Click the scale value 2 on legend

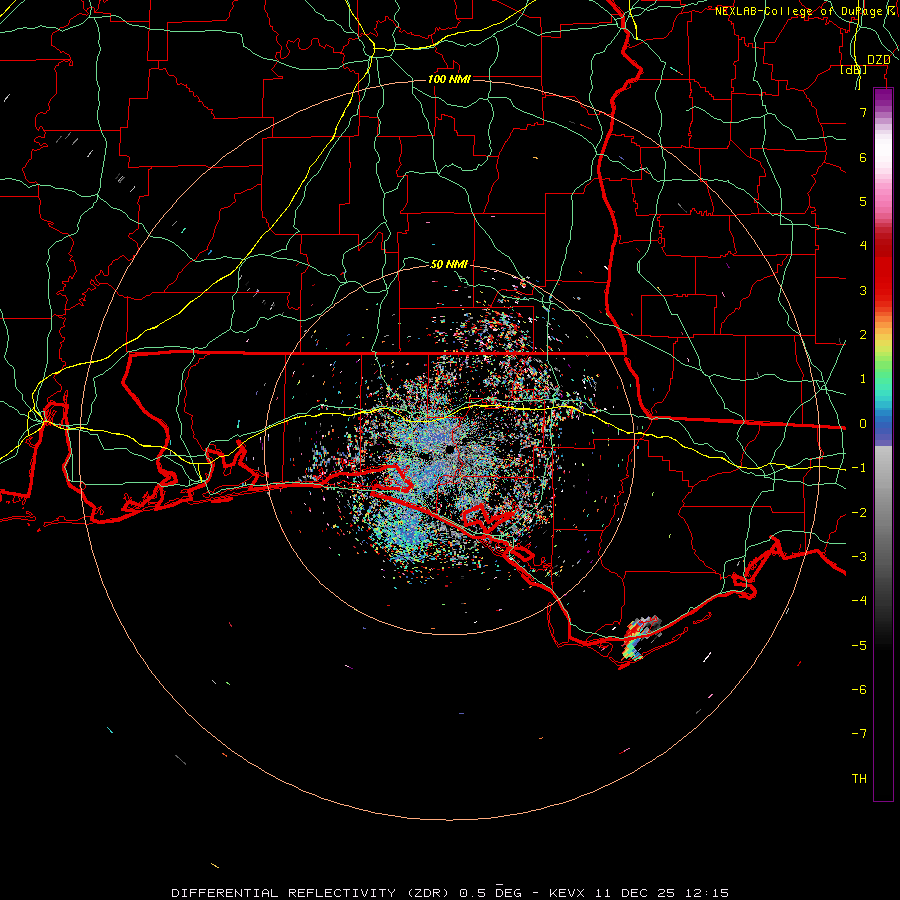click(x=863, y=335)
